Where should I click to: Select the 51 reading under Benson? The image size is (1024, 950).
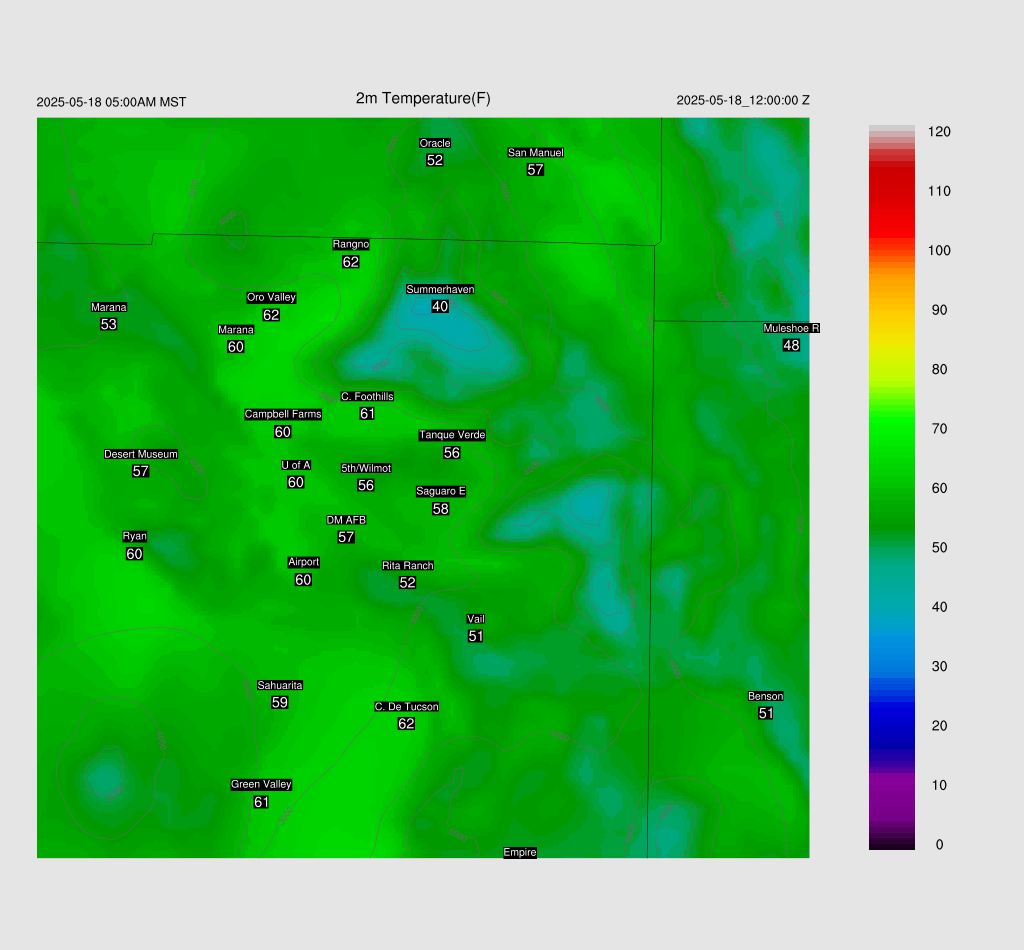pyautogui.click(x=765, y=714)
